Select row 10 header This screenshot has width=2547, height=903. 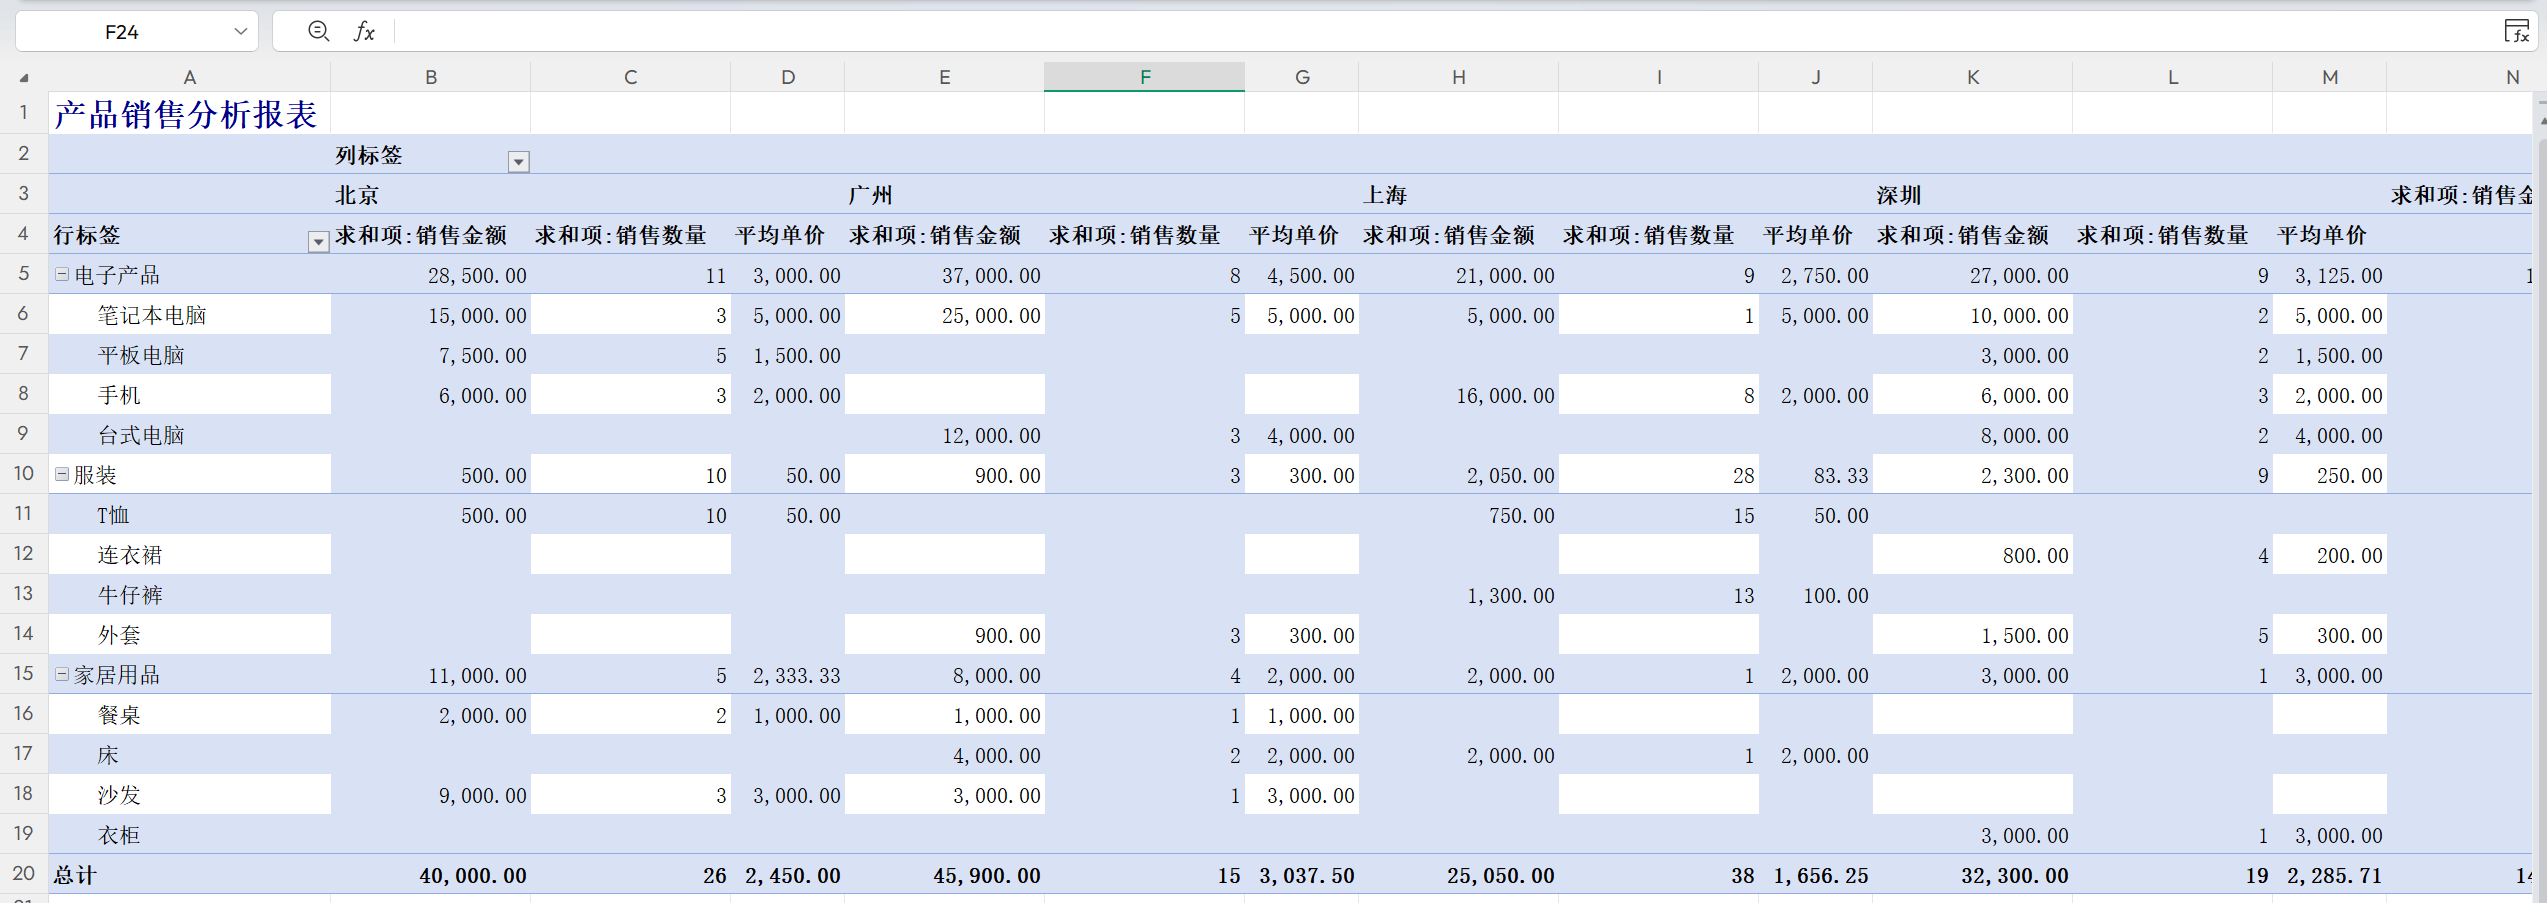pyautogui.click(x=23, y=473)
